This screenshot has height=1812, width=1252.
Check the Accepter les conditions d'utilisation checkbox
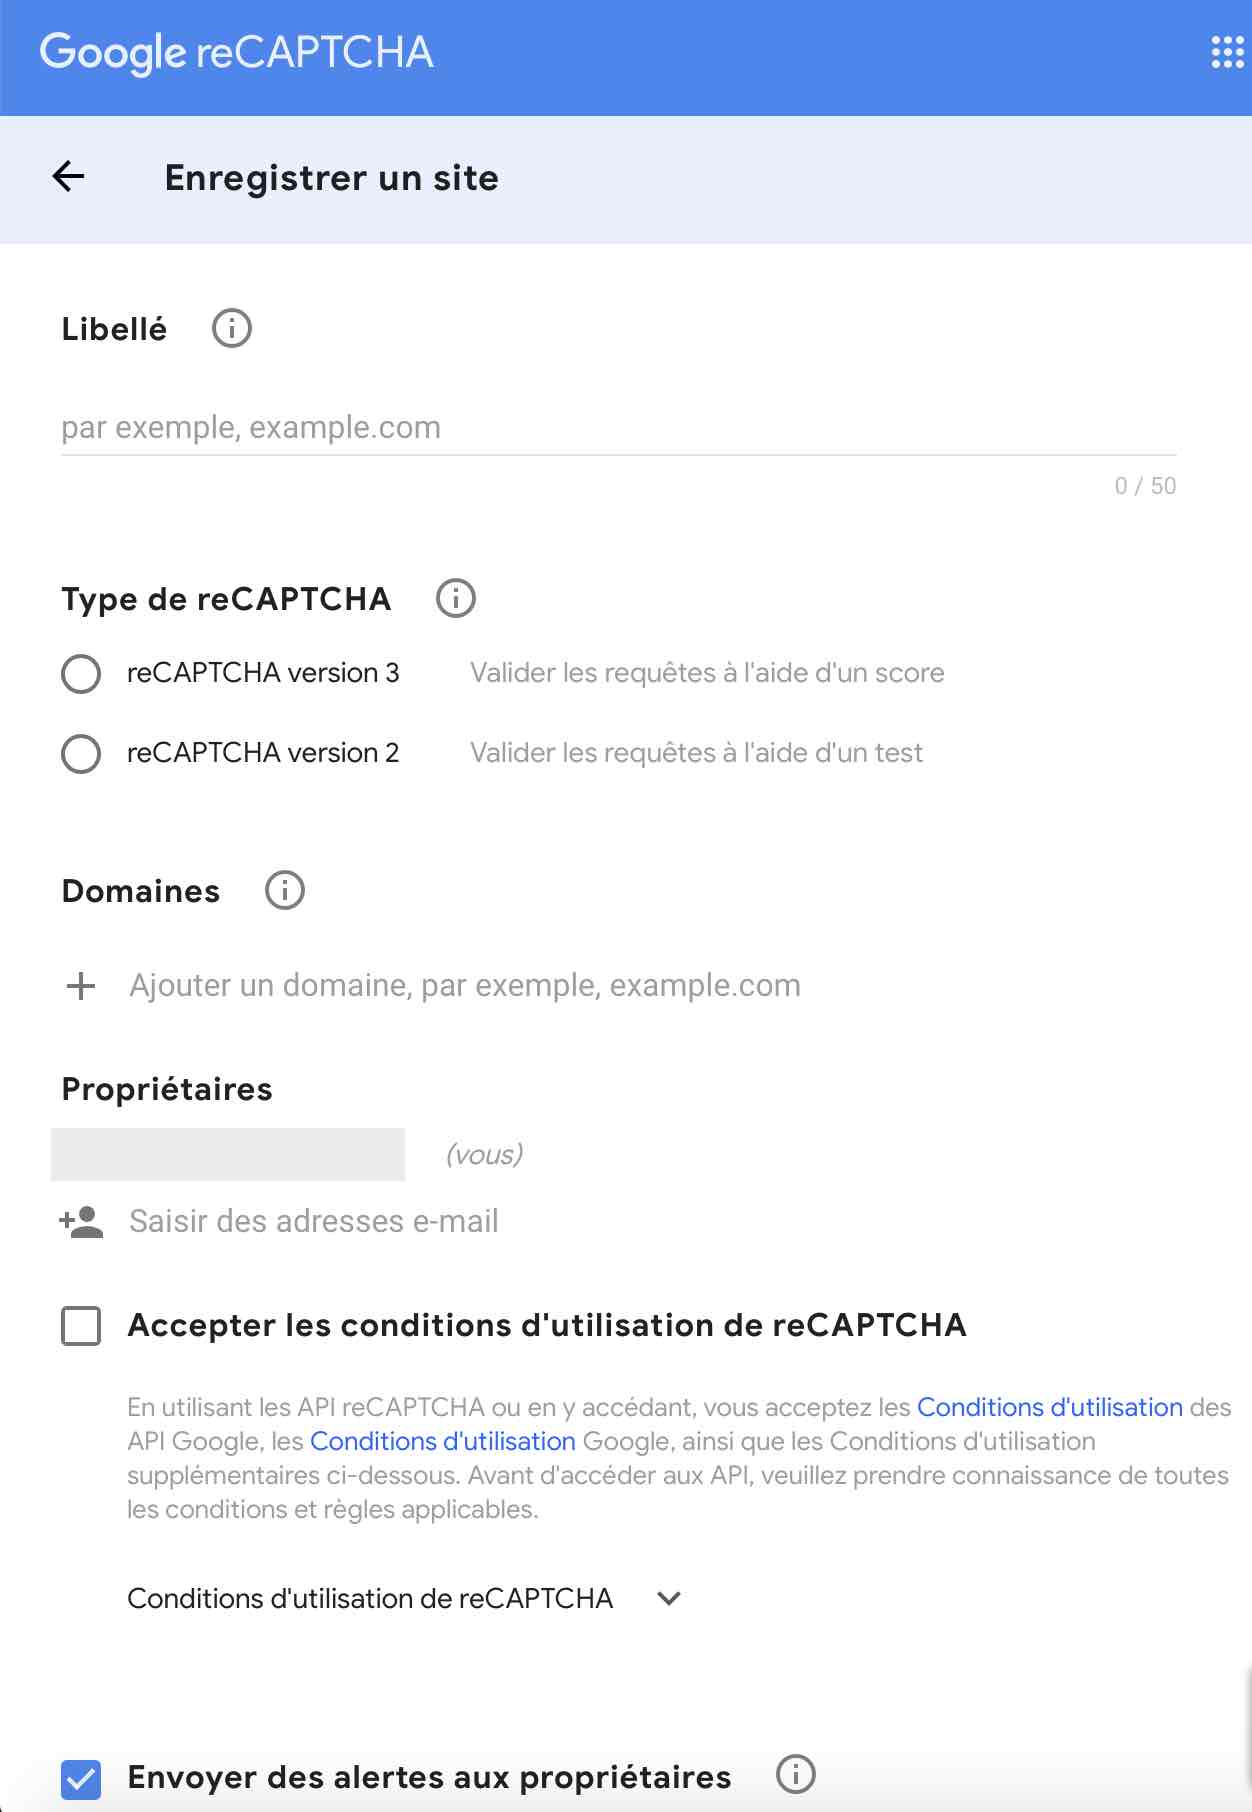click(82, 1327)
